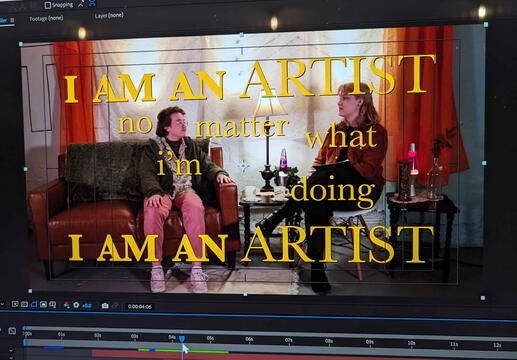
Task: Click bottom-center layer transform handle
Action: (245, 294)
